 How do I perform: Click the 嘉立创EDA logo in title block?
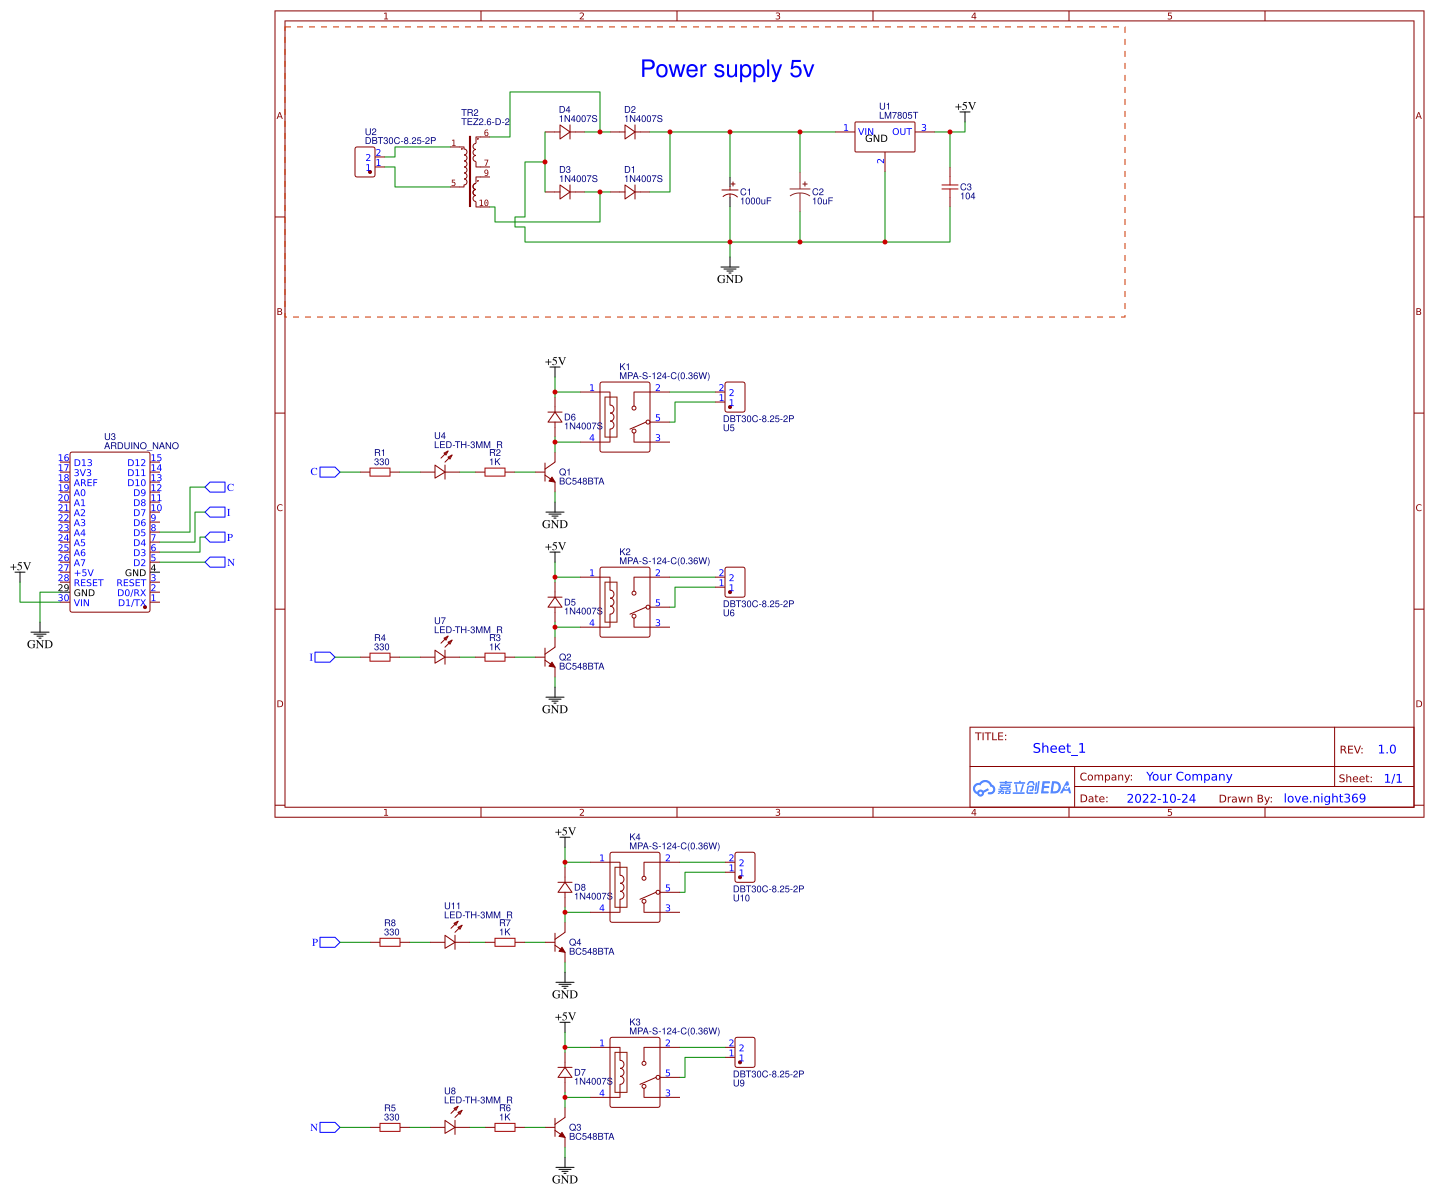(1022, 788)
